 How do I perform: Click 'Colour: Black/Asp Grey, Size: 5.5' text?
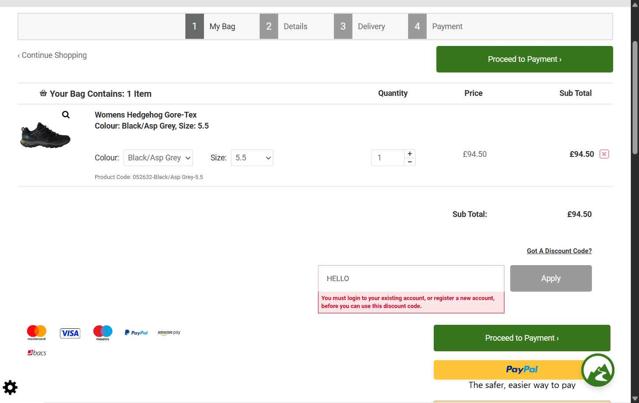[x=152, y=126]
